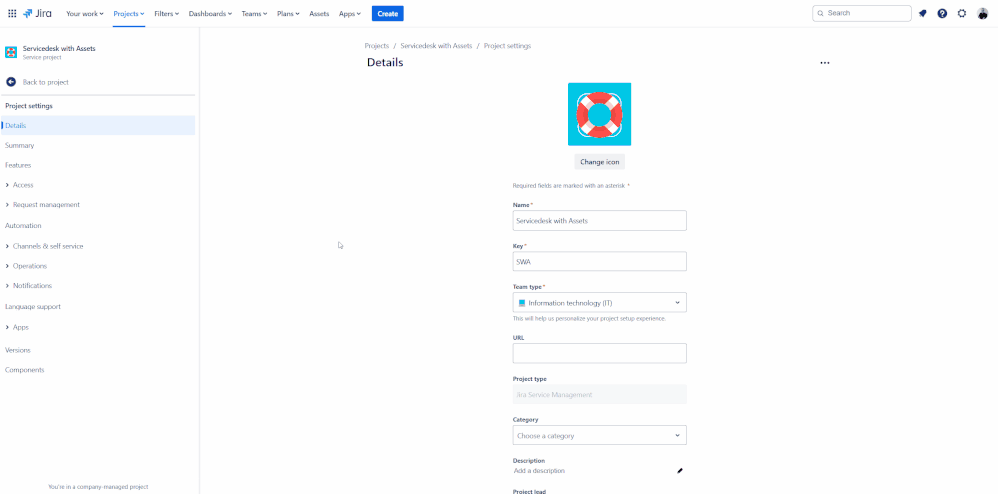Click the Name input field
The image size is (998, 494).
pyautogui.click(x=600, y=221)
